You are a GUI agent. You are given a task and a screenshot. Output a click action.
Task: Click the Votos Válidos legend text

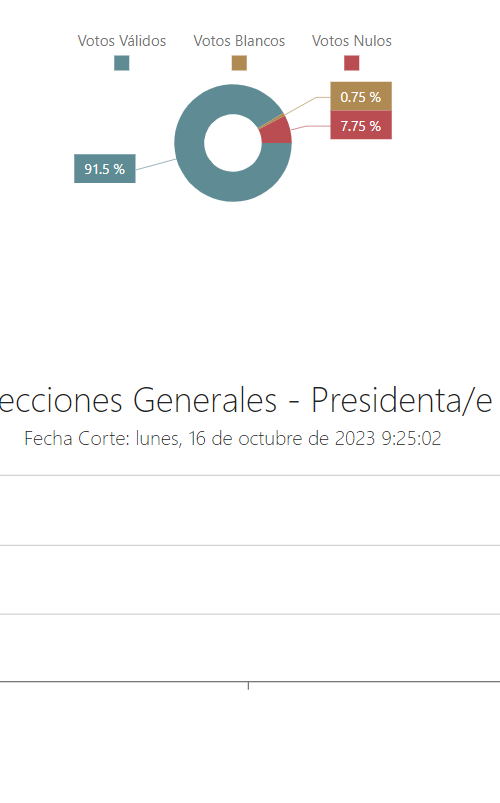coord(122,41)
